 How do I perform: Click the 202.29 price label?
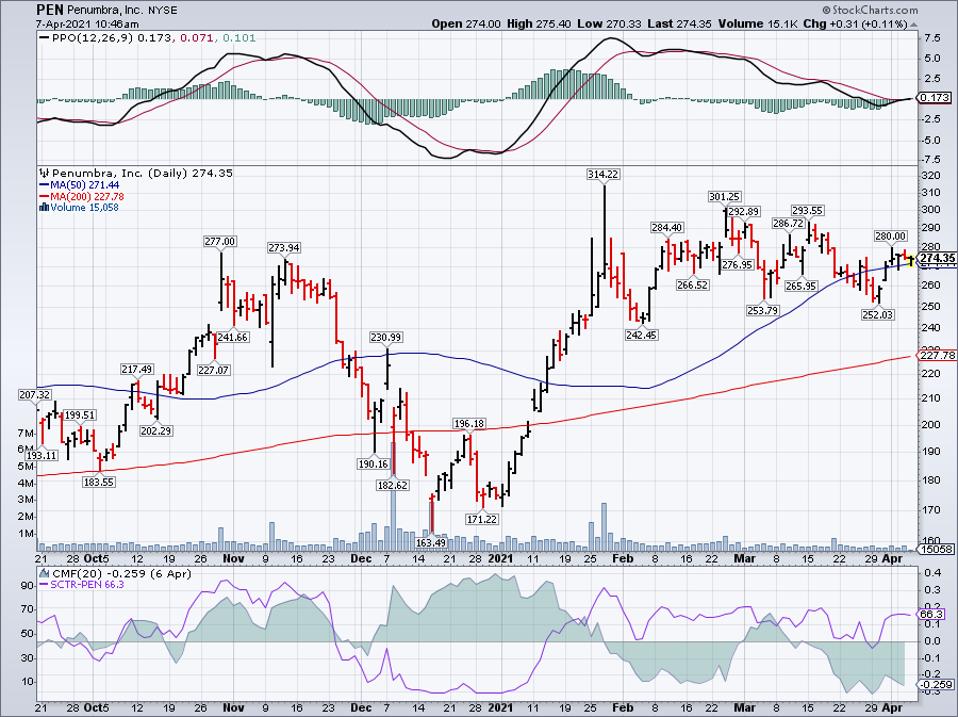156,431
